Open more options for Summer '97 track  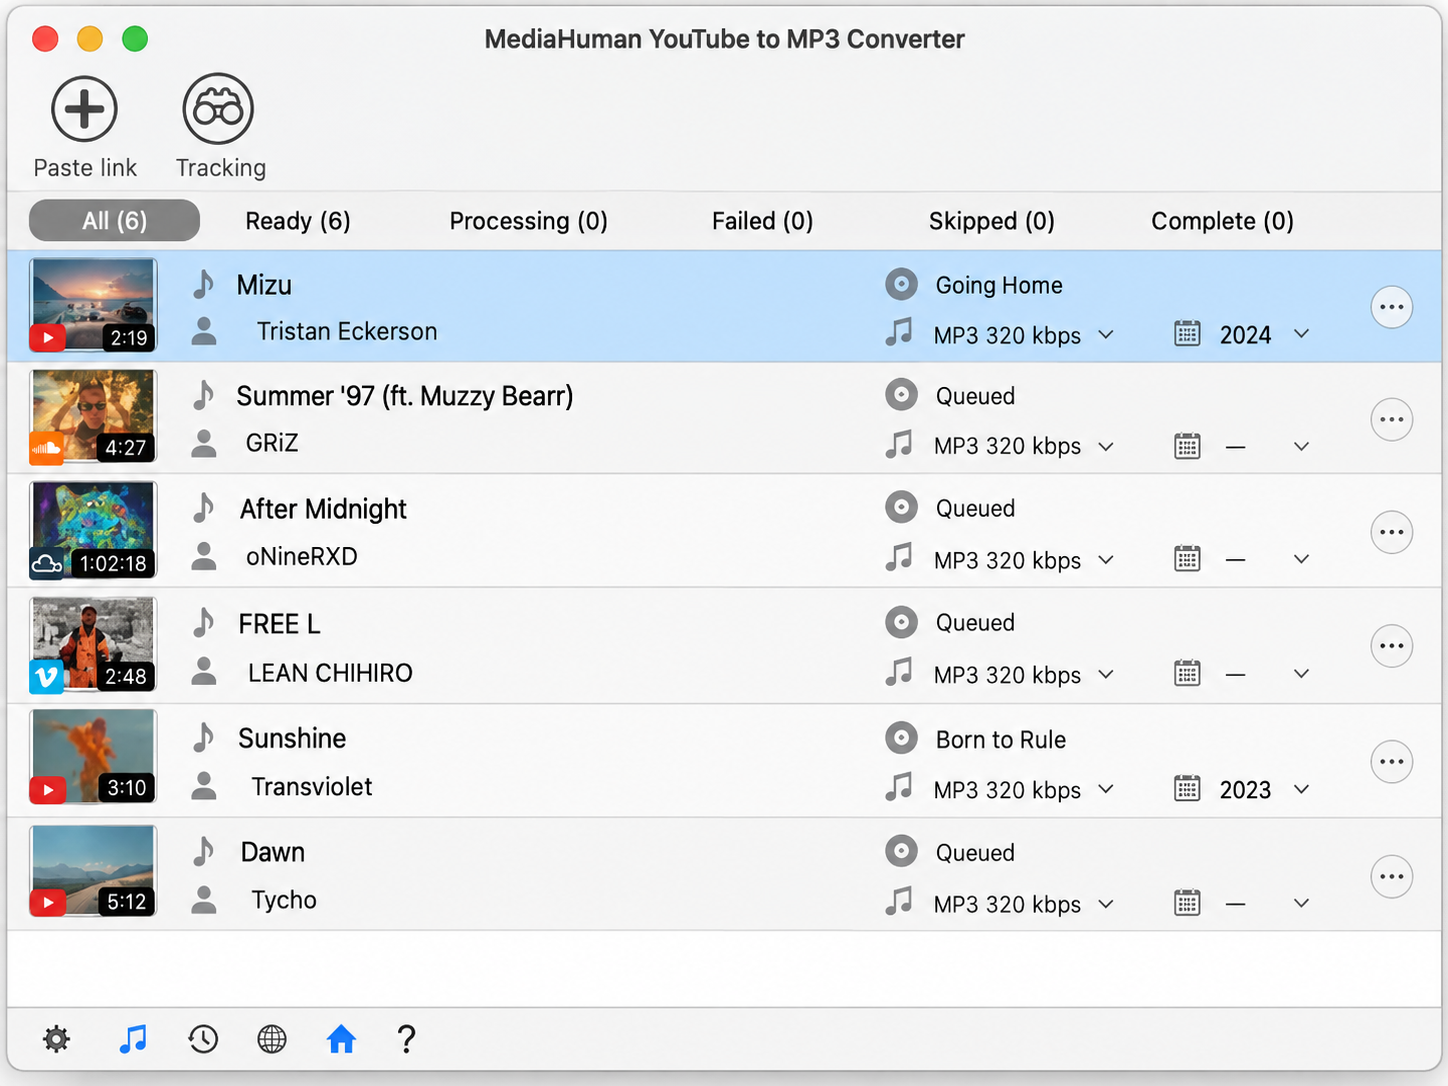(1392, 420)
